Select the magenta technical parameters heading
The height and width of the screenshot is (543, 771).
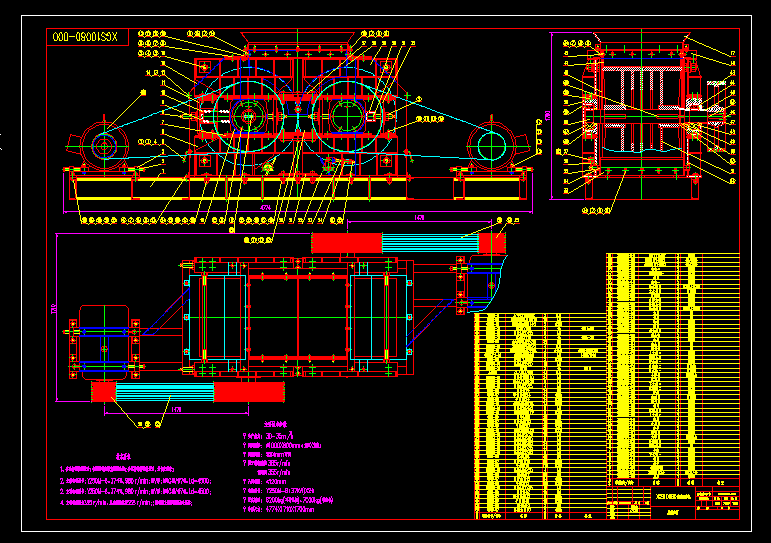tap(275, 423)
